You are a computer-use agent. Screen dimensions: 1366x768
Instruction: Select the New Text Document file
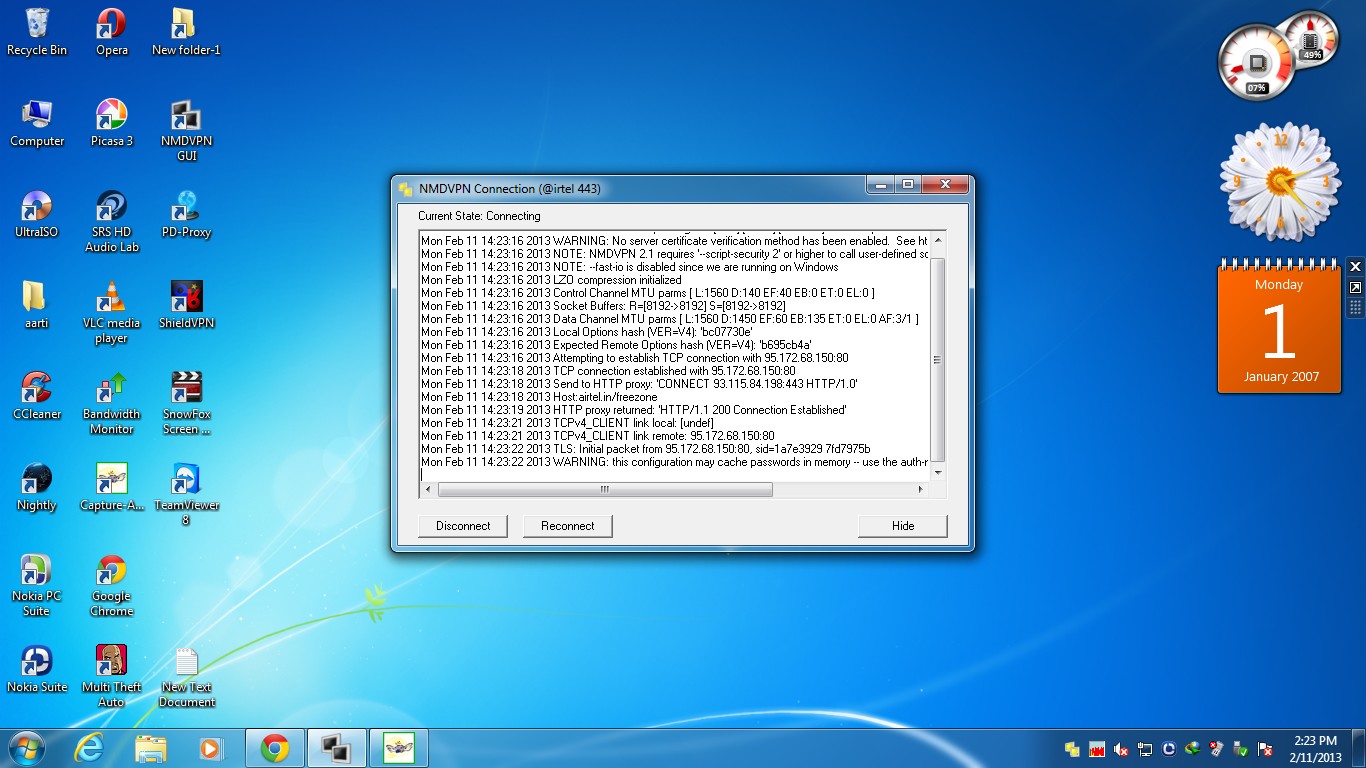(x=186, y=676)
